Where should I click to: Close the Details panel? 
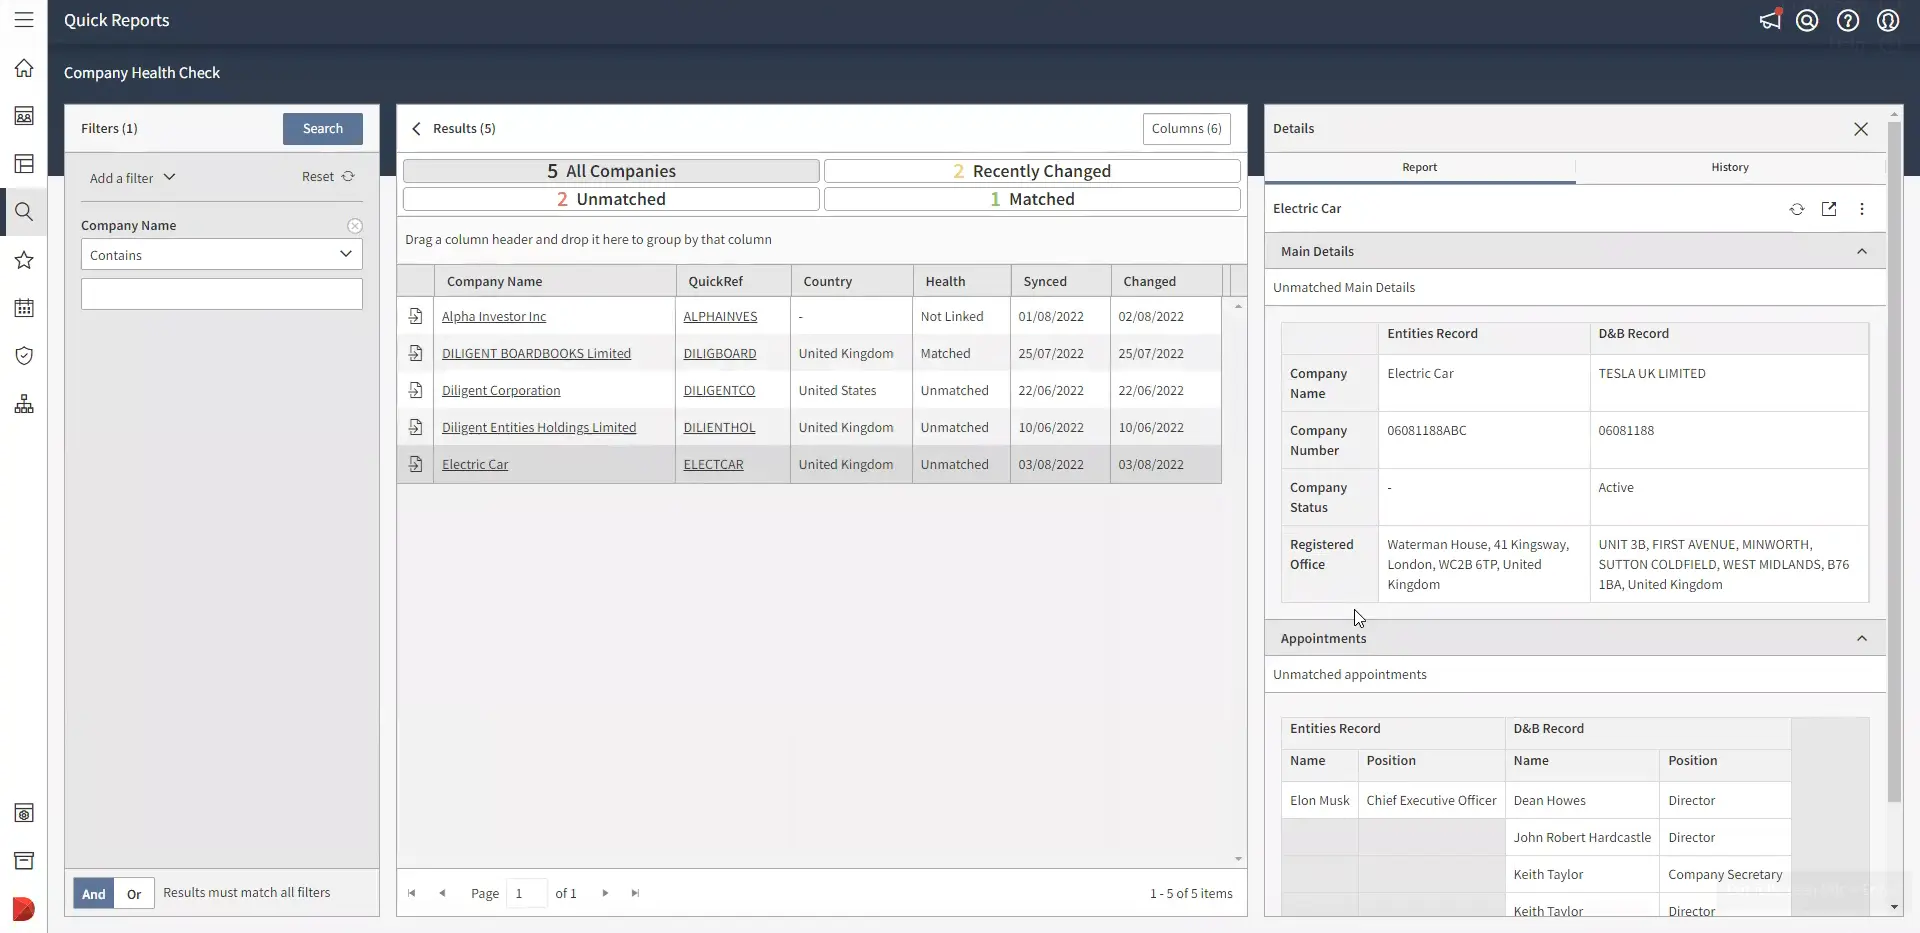click(x=1861, y=129)
